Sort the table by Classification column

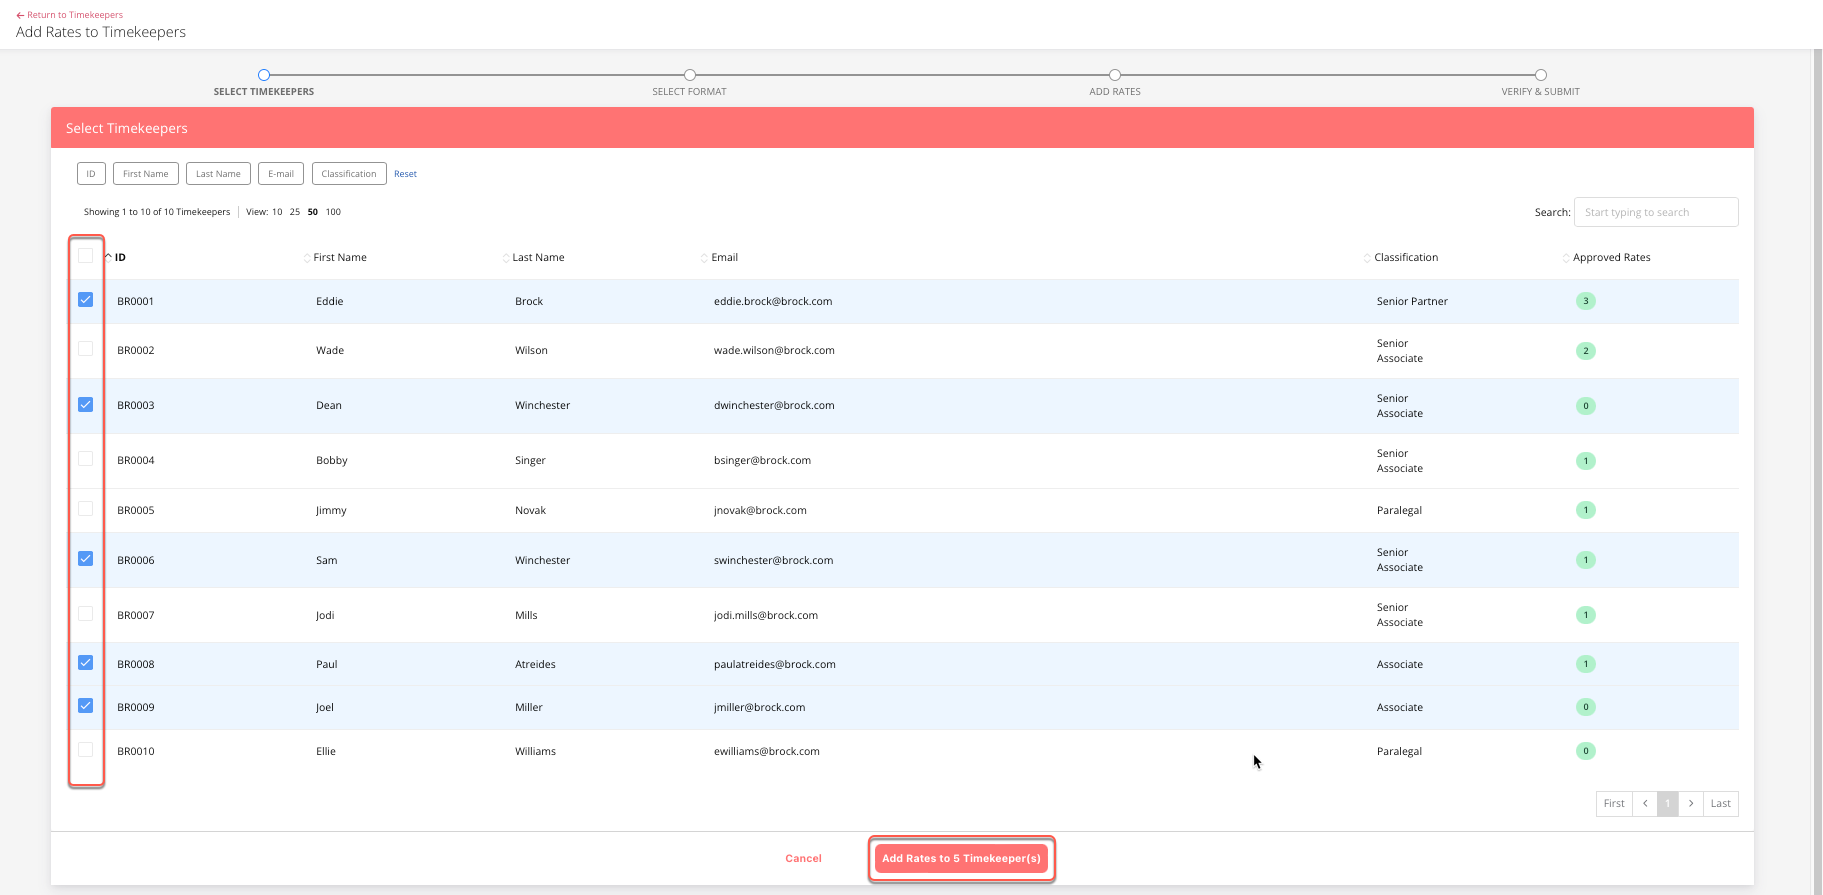tap(1405, 258)
